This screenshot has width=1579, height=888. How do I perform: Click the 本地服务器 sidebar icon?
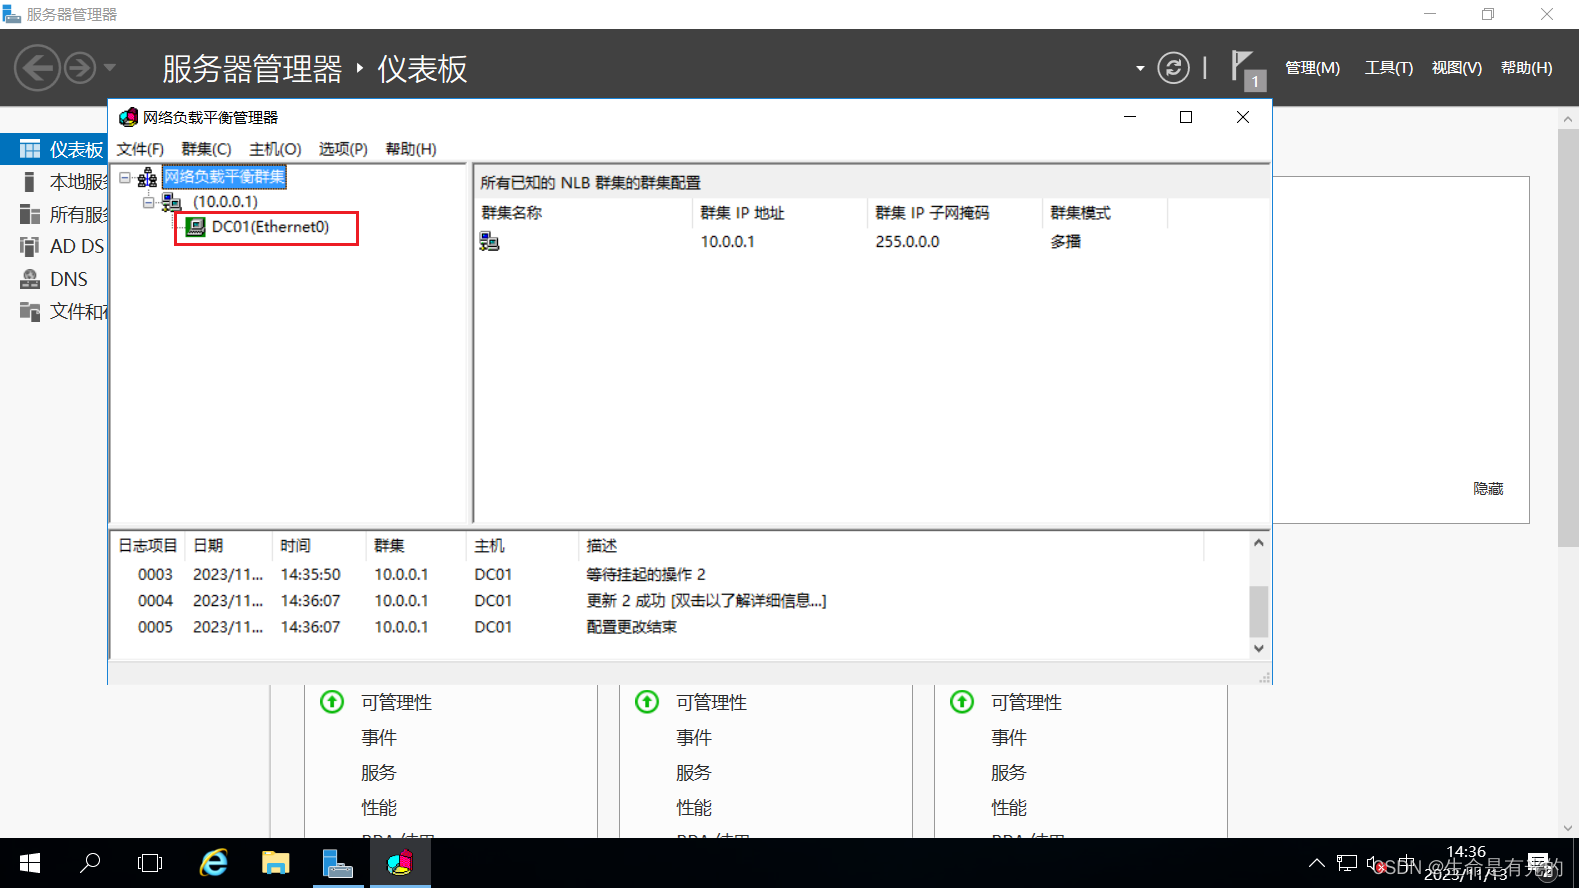point(30,182)
